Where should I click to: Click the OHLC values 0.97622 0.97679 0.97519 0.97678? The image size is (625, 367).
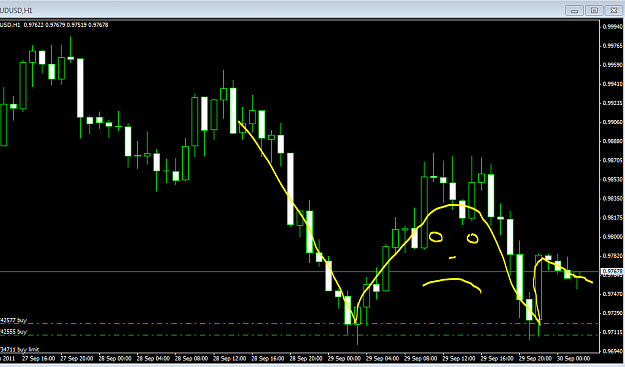point(66,25)
